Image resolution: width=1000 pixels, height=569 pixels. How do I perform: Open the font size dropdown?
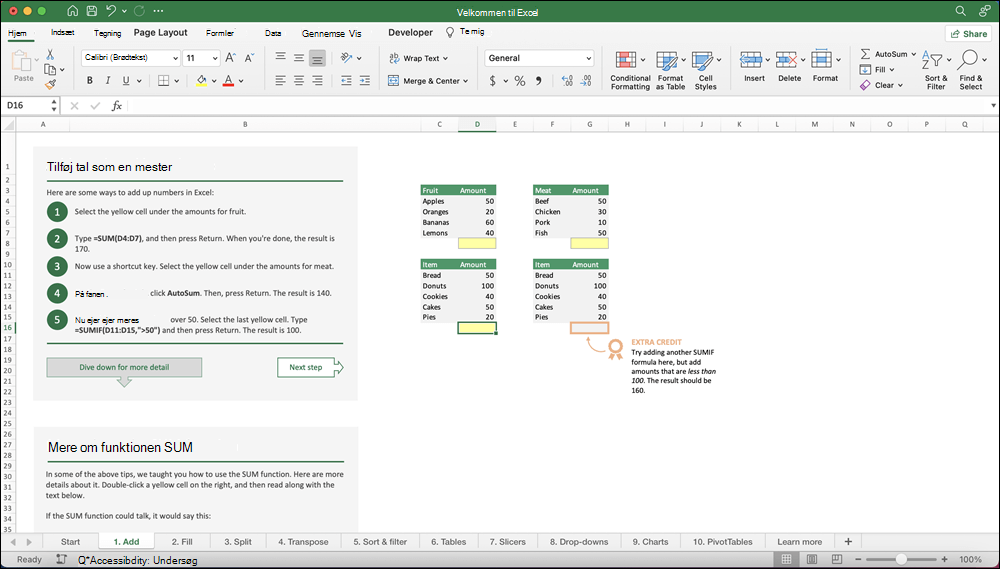216,58
